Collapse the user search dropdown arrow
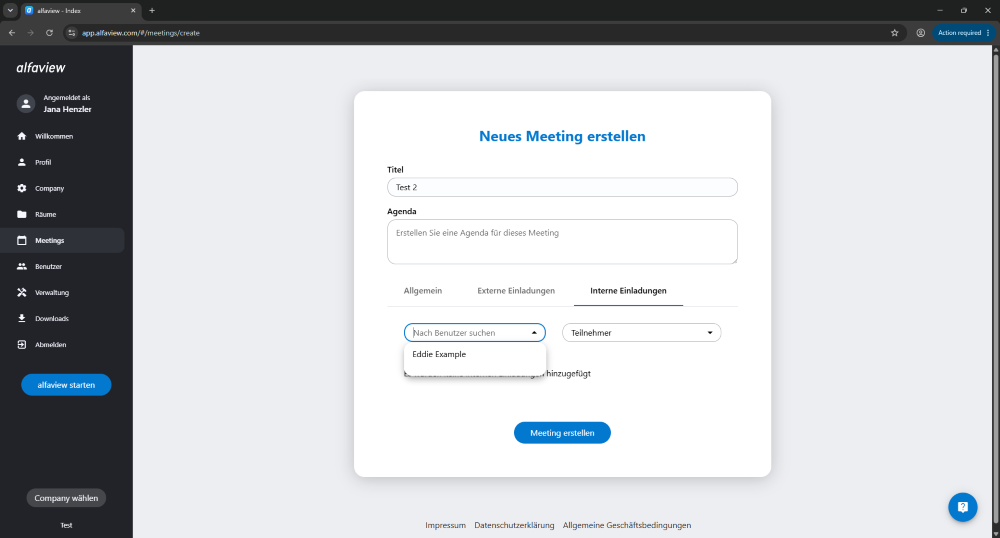Image resolution: width=1000 pixels, height=538 pixels. tap(534, 333)
